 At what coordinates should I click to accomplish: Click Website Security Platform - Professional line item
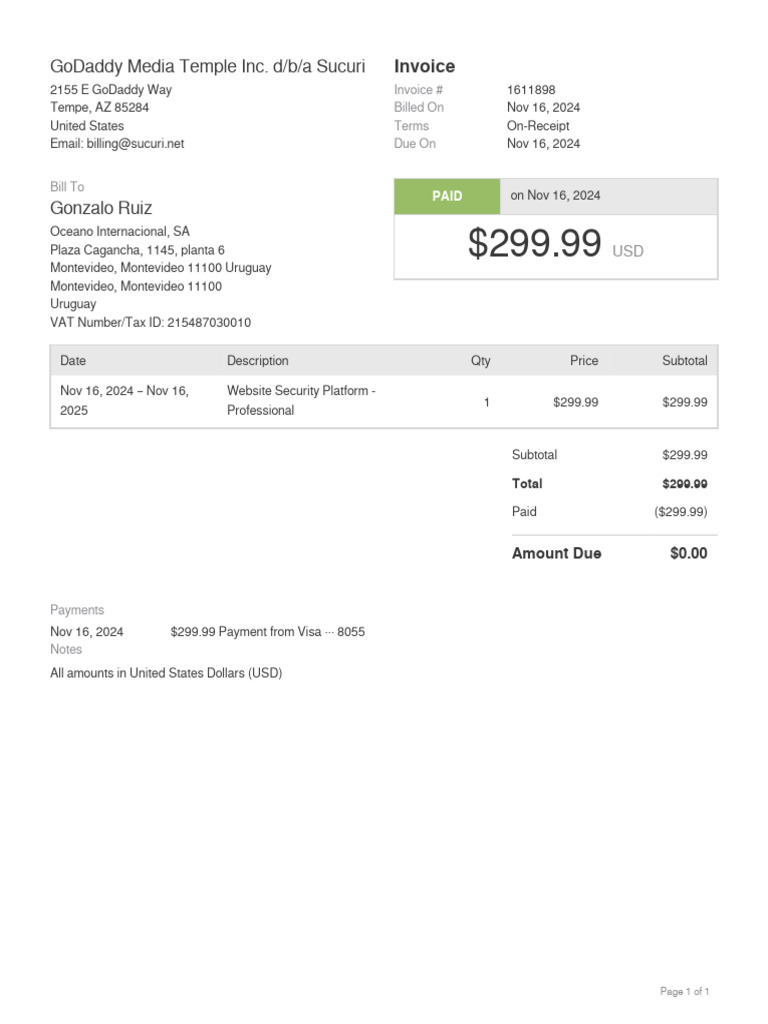pyautogui.click(x=301, y=400)
